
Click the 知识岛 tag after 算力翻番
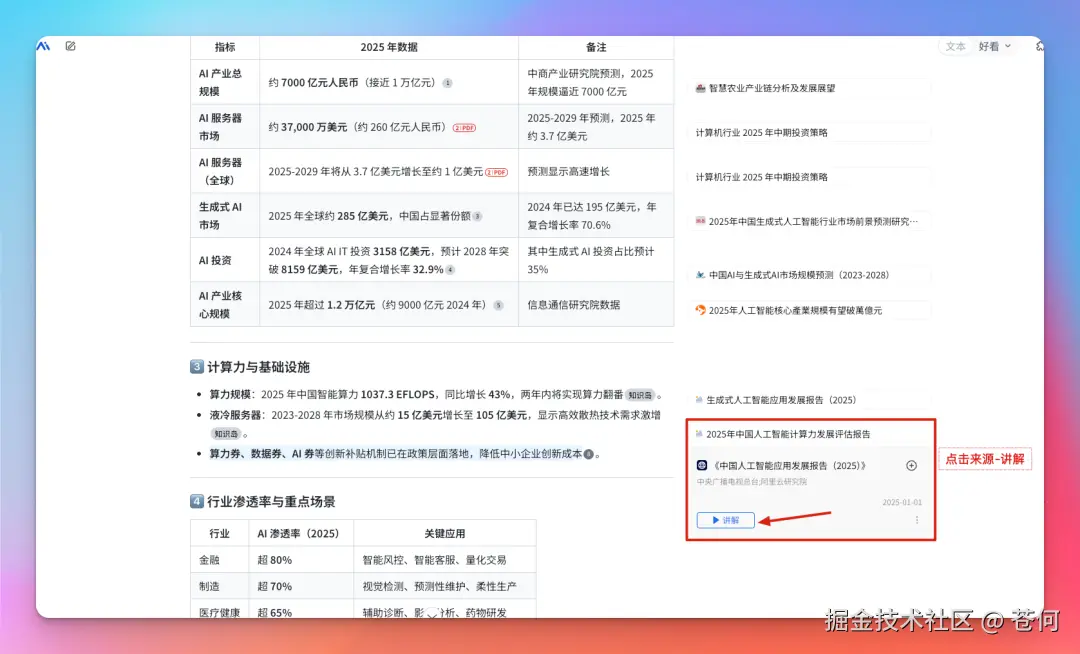tap(640, 395)
